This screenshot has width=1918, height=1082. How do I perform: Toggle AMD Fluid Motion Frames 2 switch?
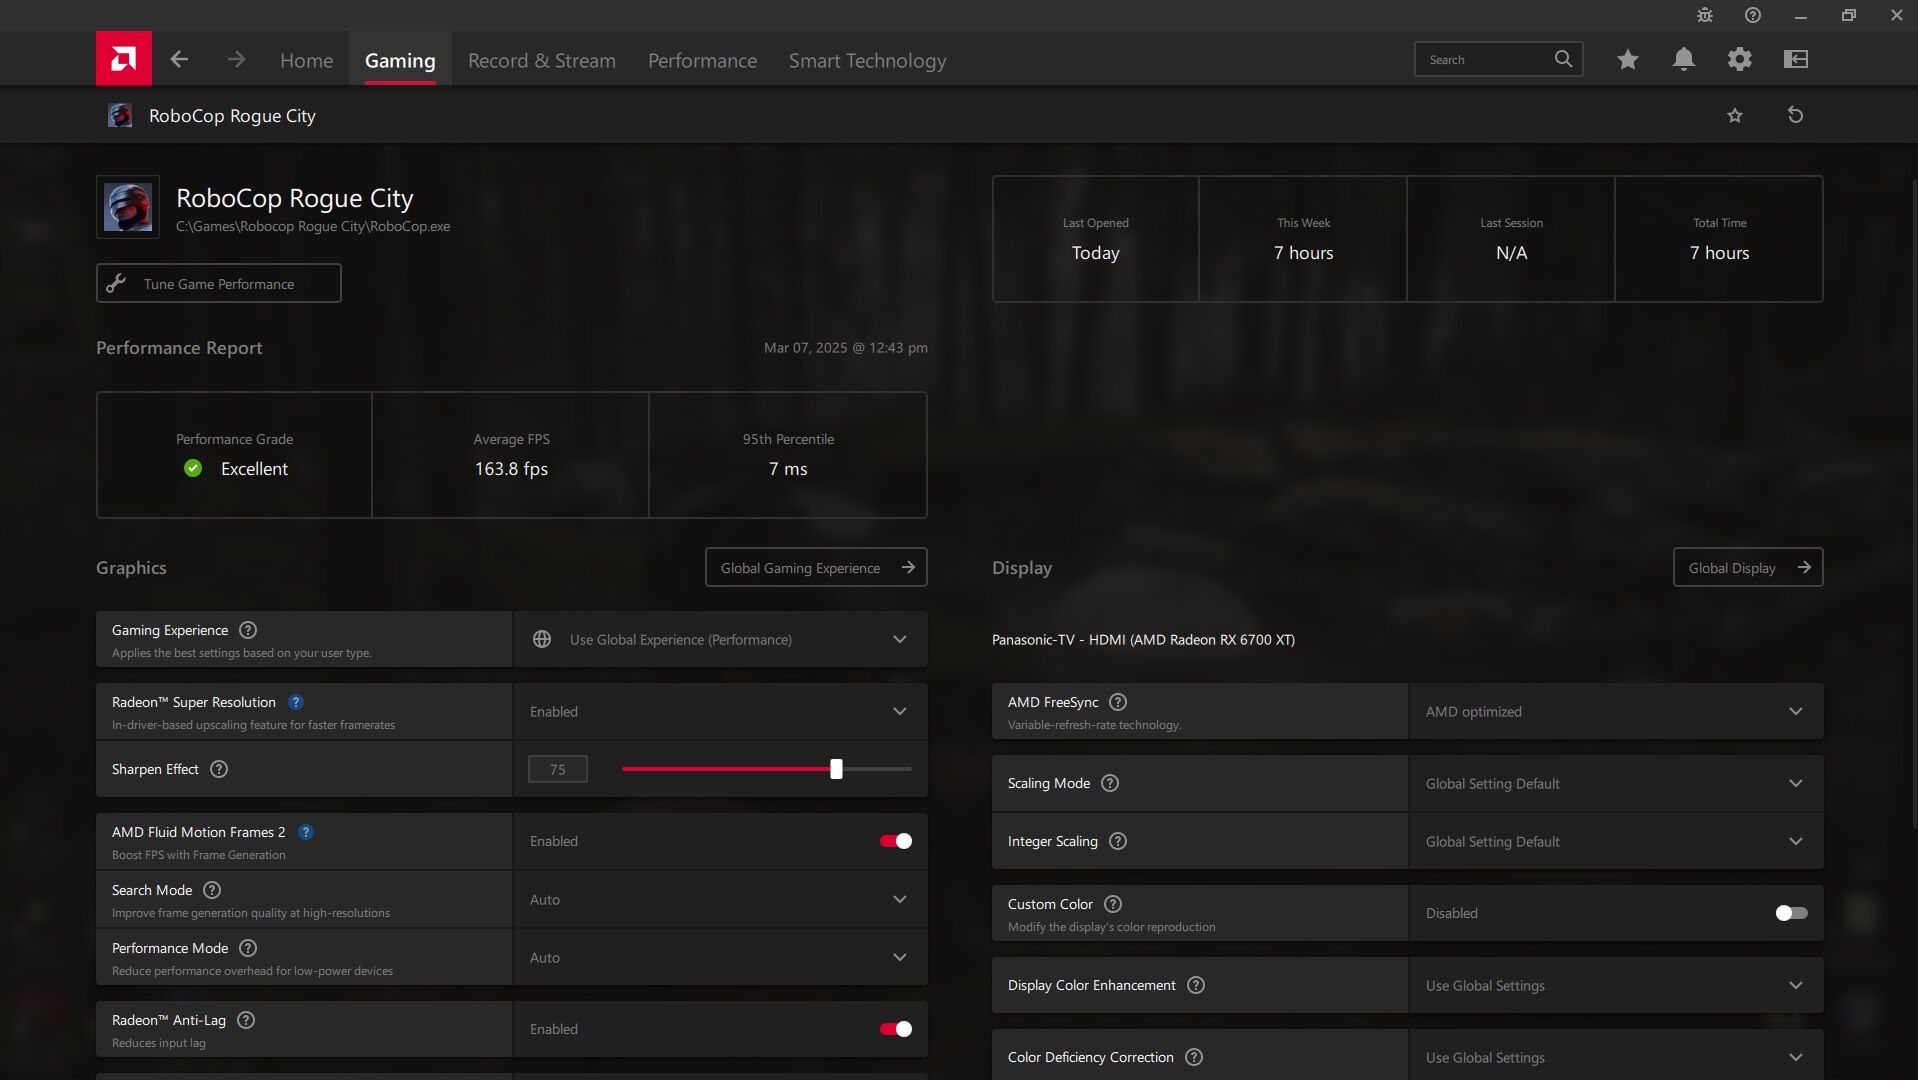[x=896, y=841]
